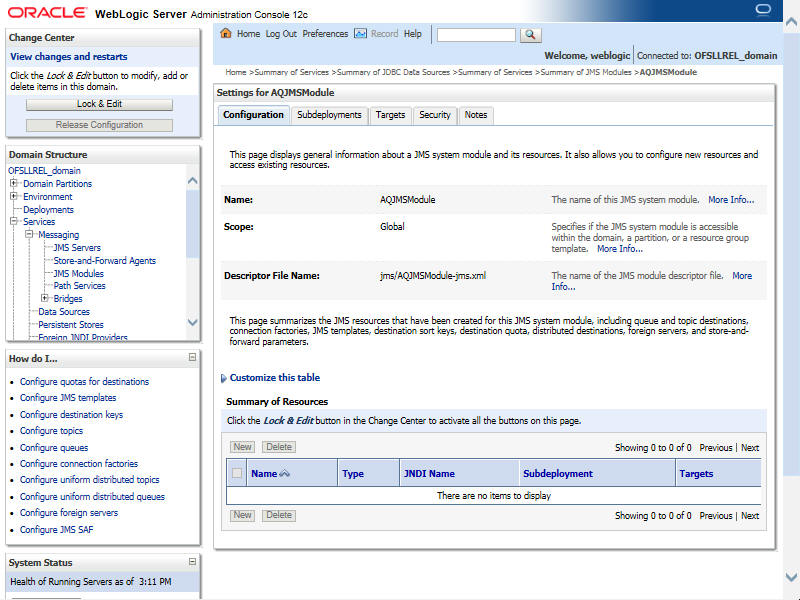Click the top Delete button above table

tap(279, 447)
